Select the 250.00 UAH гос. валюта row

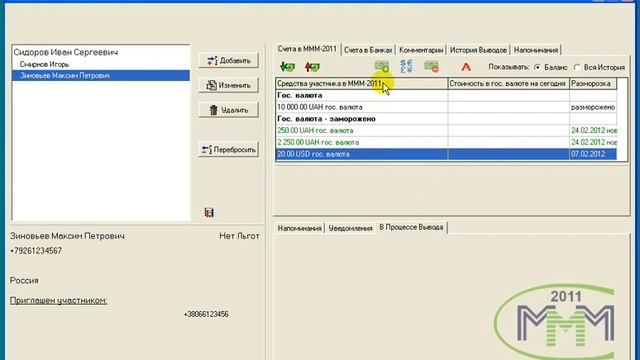[446, 131]
